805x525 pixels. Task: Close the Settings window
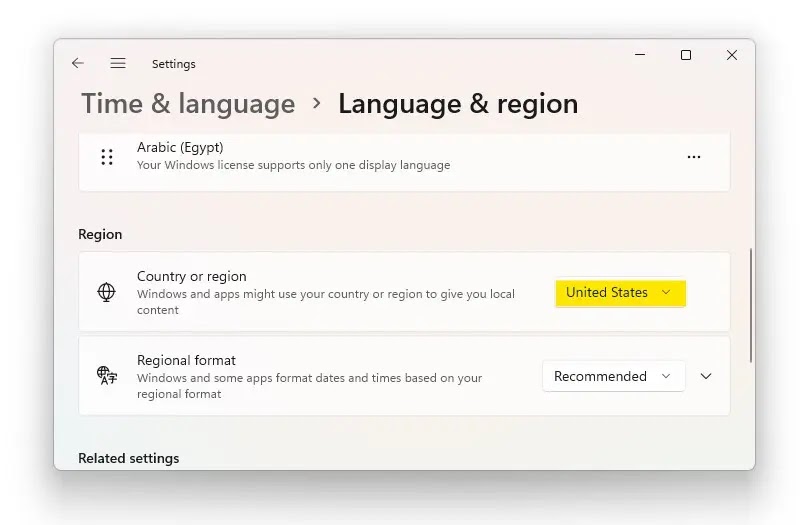pos(732,55)
